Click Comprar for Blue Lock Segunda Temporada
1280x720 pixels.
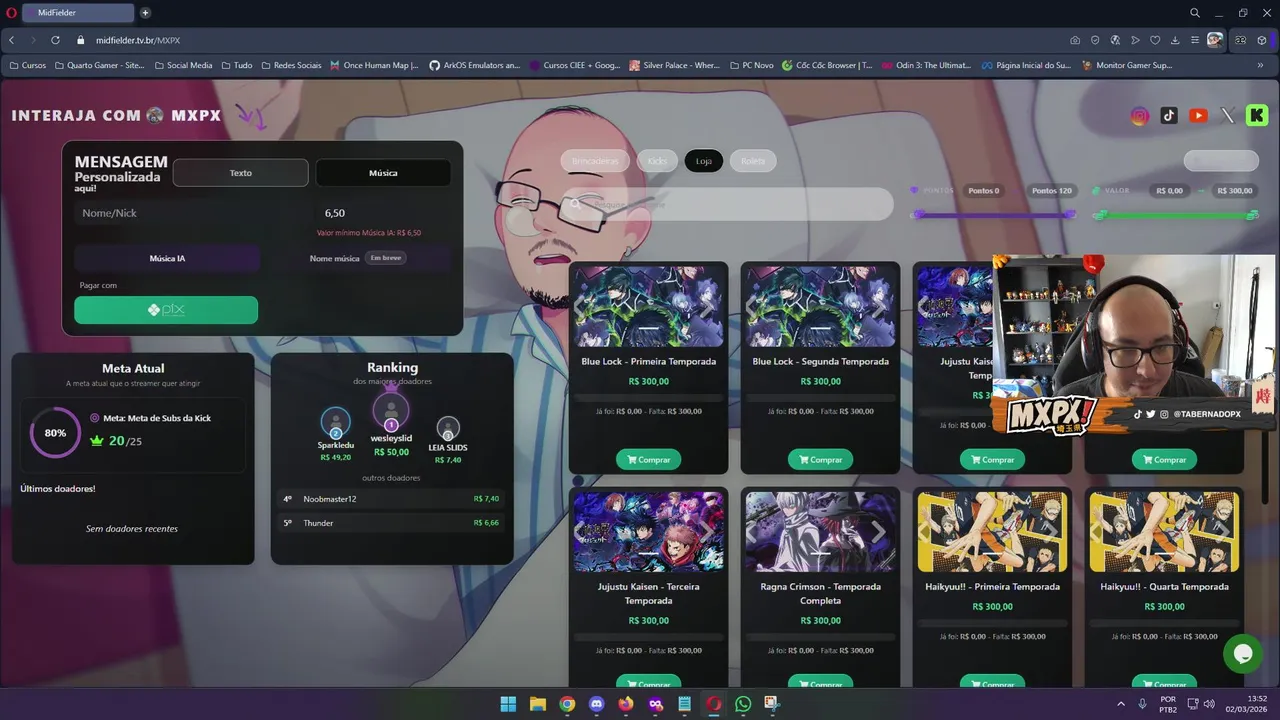pos(820,459)
